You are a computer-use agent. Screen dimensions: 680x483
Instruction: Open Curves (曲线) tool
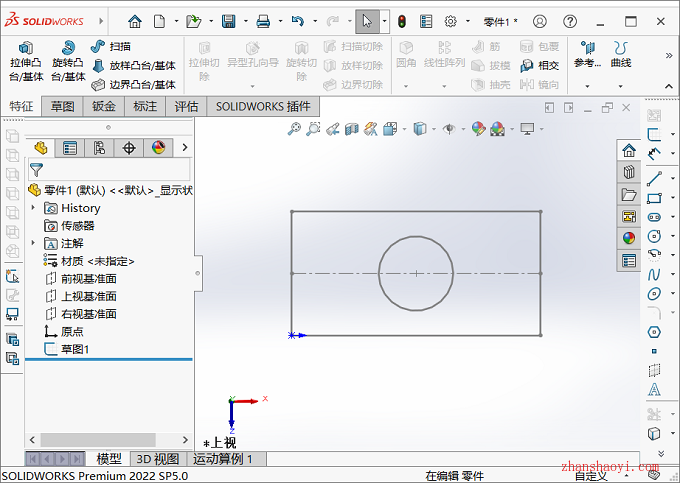tap(621, 55)
